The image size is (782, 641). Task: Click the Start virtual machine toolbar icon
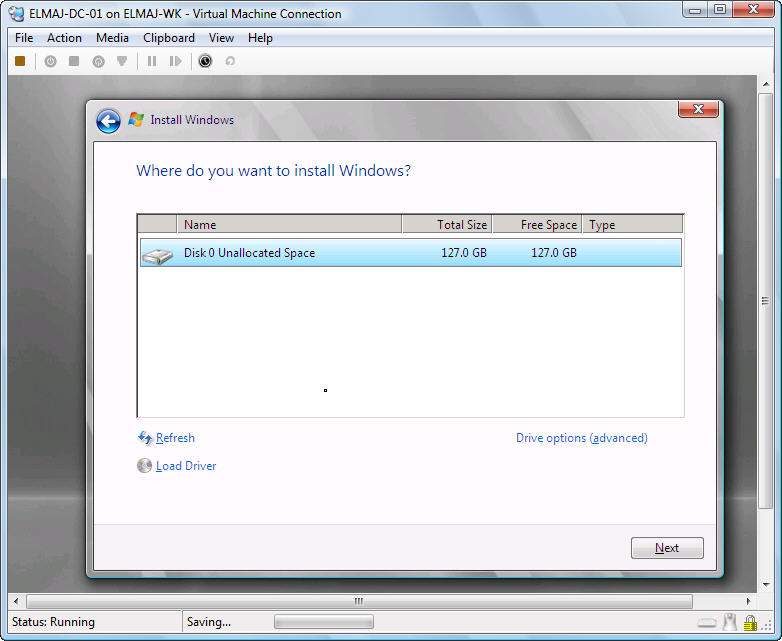pos(50,61)
